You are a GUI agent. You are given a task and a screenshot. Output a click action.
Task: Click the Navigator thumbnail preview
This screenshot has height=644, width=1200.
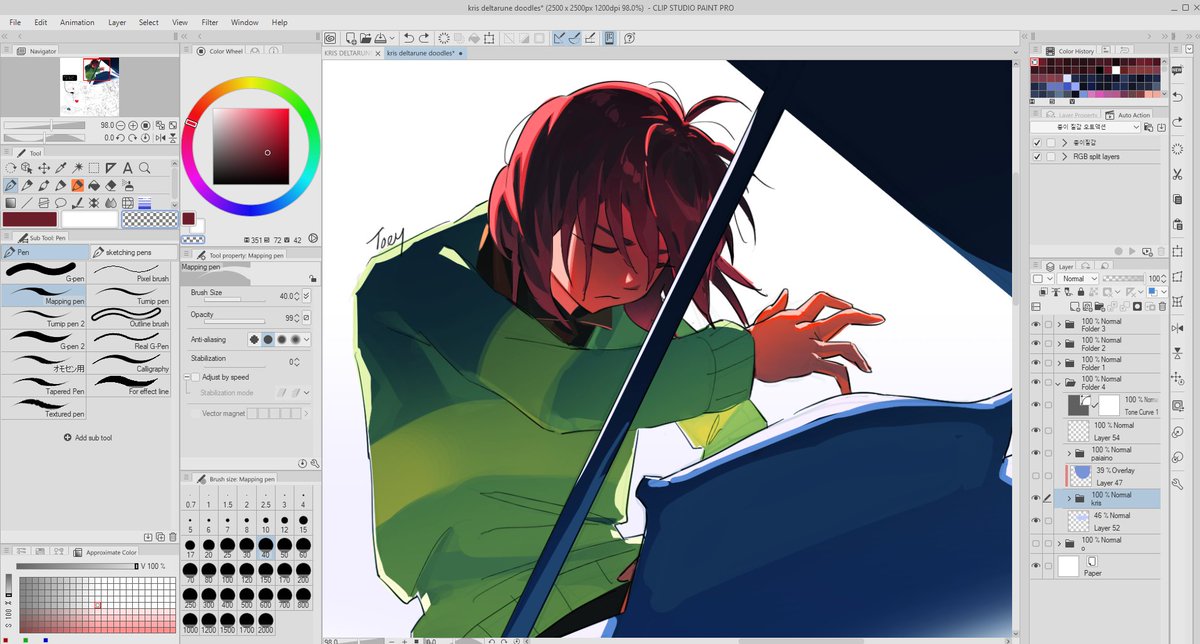click(x=90, y=85)
